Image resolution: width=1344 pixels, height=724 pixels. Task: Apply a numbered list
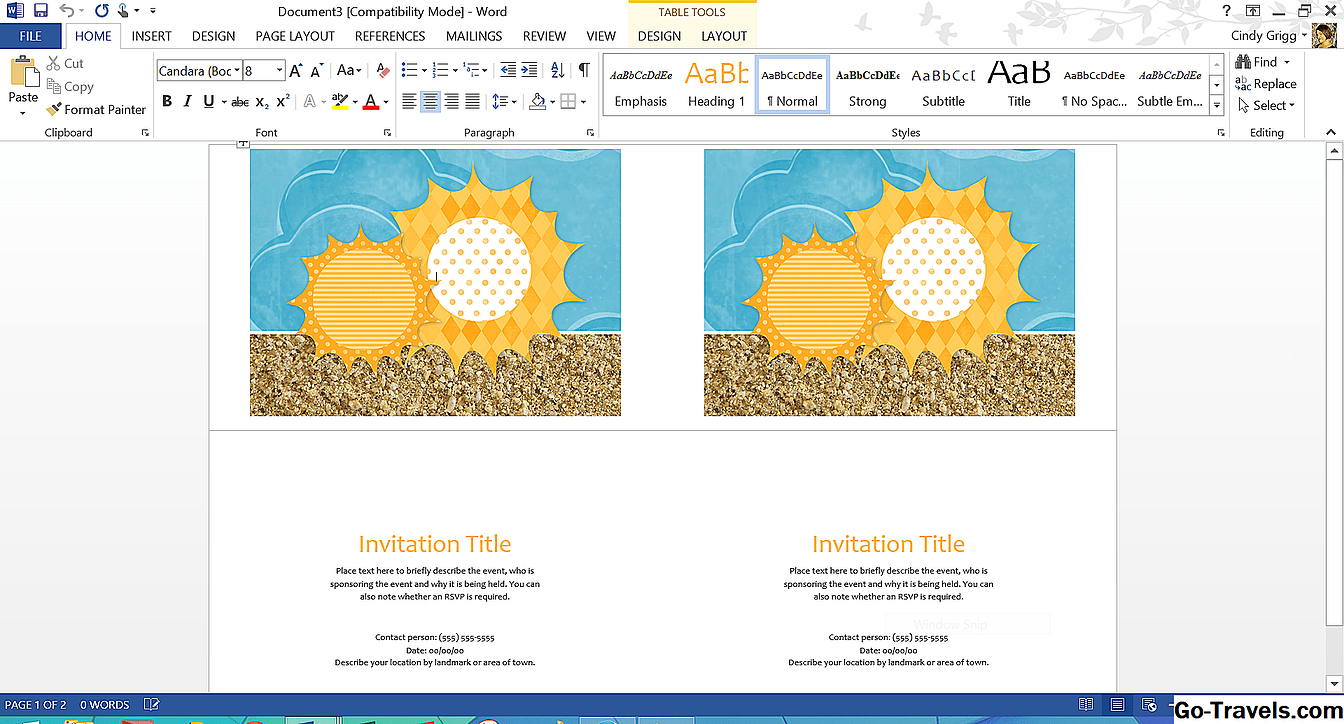(x=441, y=70)
